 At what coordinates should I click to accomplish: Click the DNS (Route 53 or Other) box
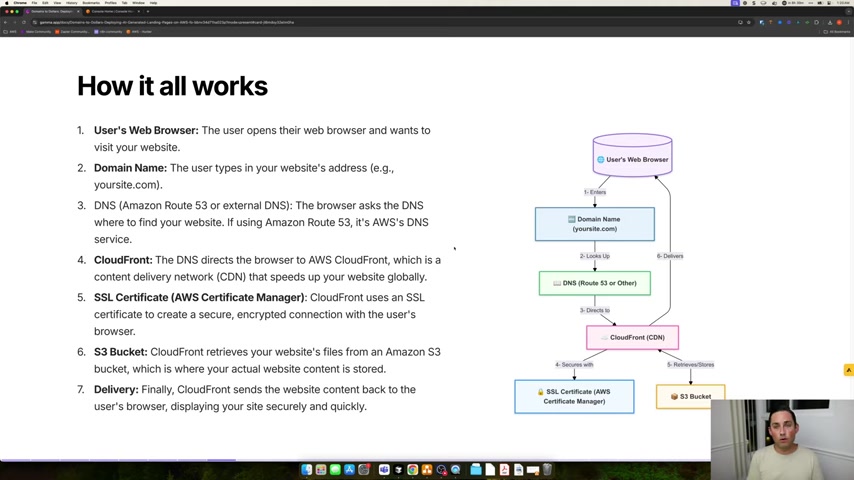click(x=595, y=283)
